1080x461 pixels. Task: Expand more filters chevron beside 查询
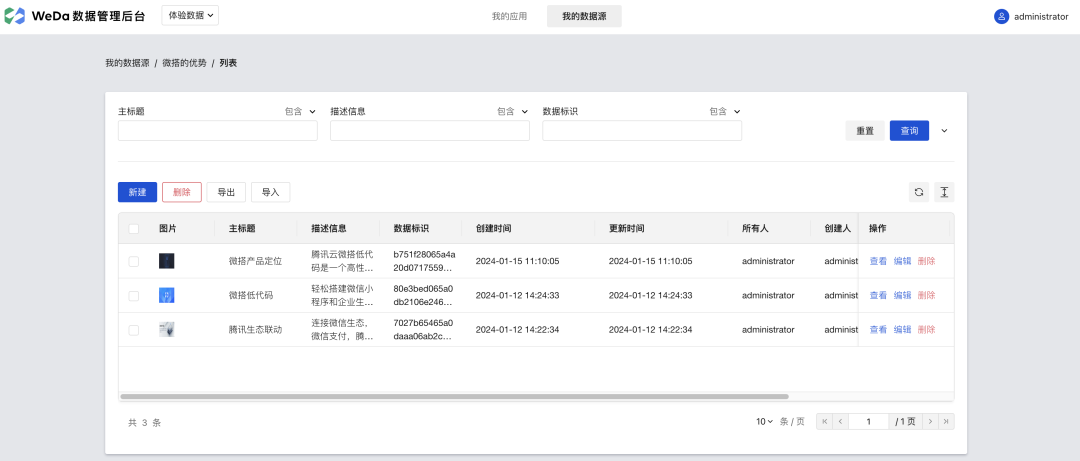pyautogui.click(x=944, y=131)
